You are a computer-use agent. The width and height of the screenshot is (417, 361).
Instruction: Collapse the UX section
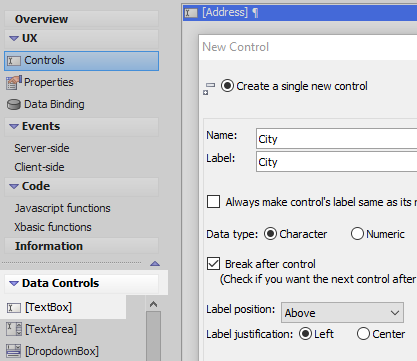pos(14,39)
